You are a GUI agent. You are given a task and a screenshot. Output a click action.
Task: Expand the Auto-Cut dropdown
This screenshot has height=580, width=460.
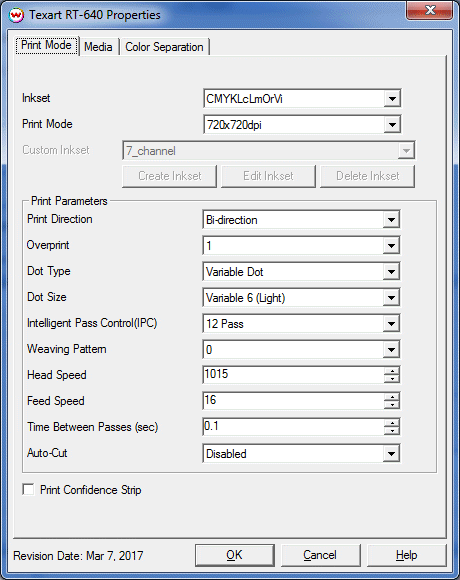pyautogui.click(x=391, y=453)
